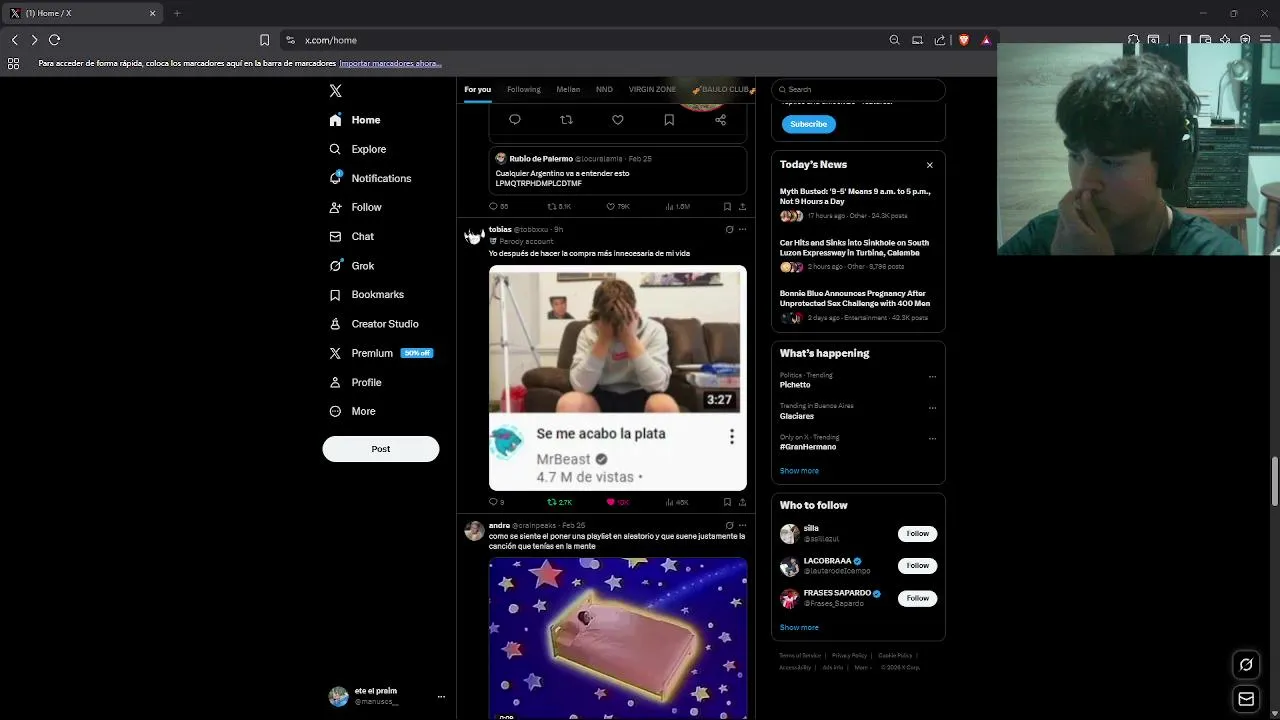Open the Grok floating button at bottom right

tap(1246, 664)
